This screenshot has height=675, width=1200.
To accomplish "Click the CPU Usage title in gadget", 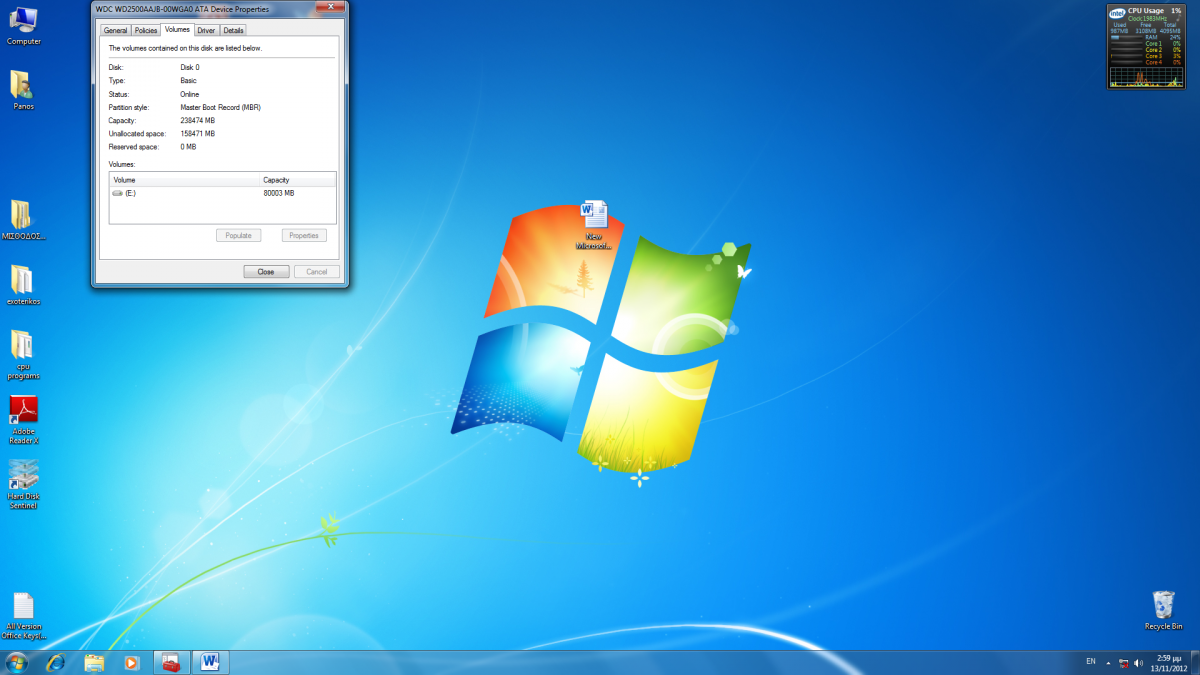I will pos(1146,10).
